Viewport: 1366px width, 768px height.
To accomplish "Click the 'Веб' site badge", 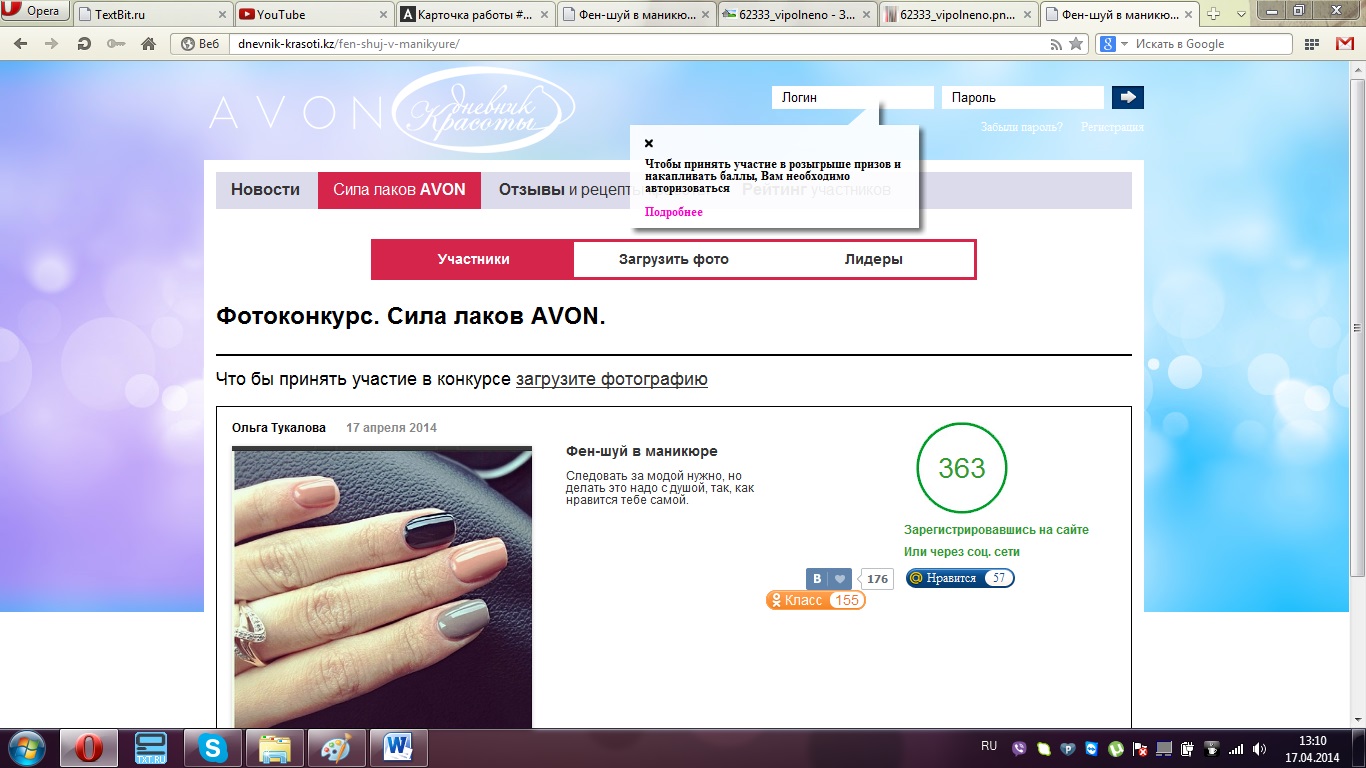I will coord(200,44).
